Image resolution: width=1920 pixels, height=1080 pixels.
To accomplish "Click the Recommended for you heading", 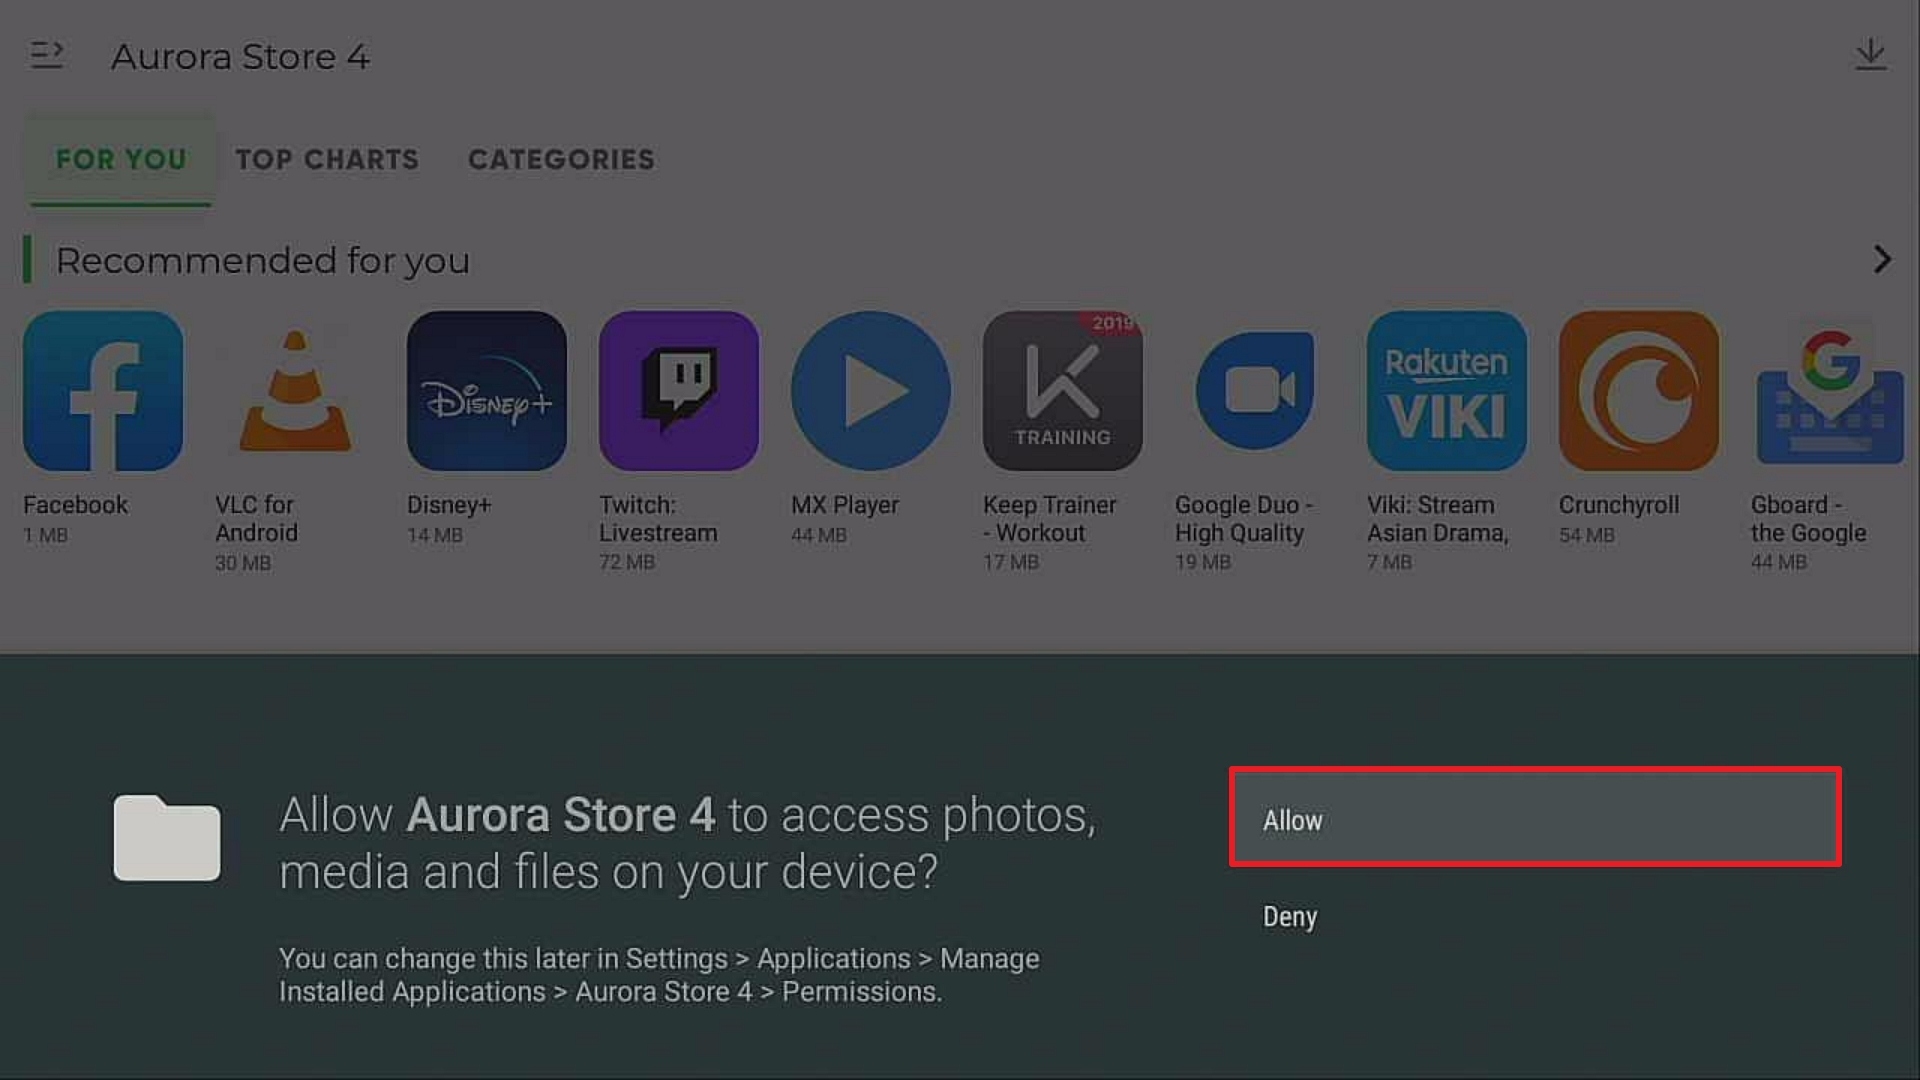I will coord(262,261).
